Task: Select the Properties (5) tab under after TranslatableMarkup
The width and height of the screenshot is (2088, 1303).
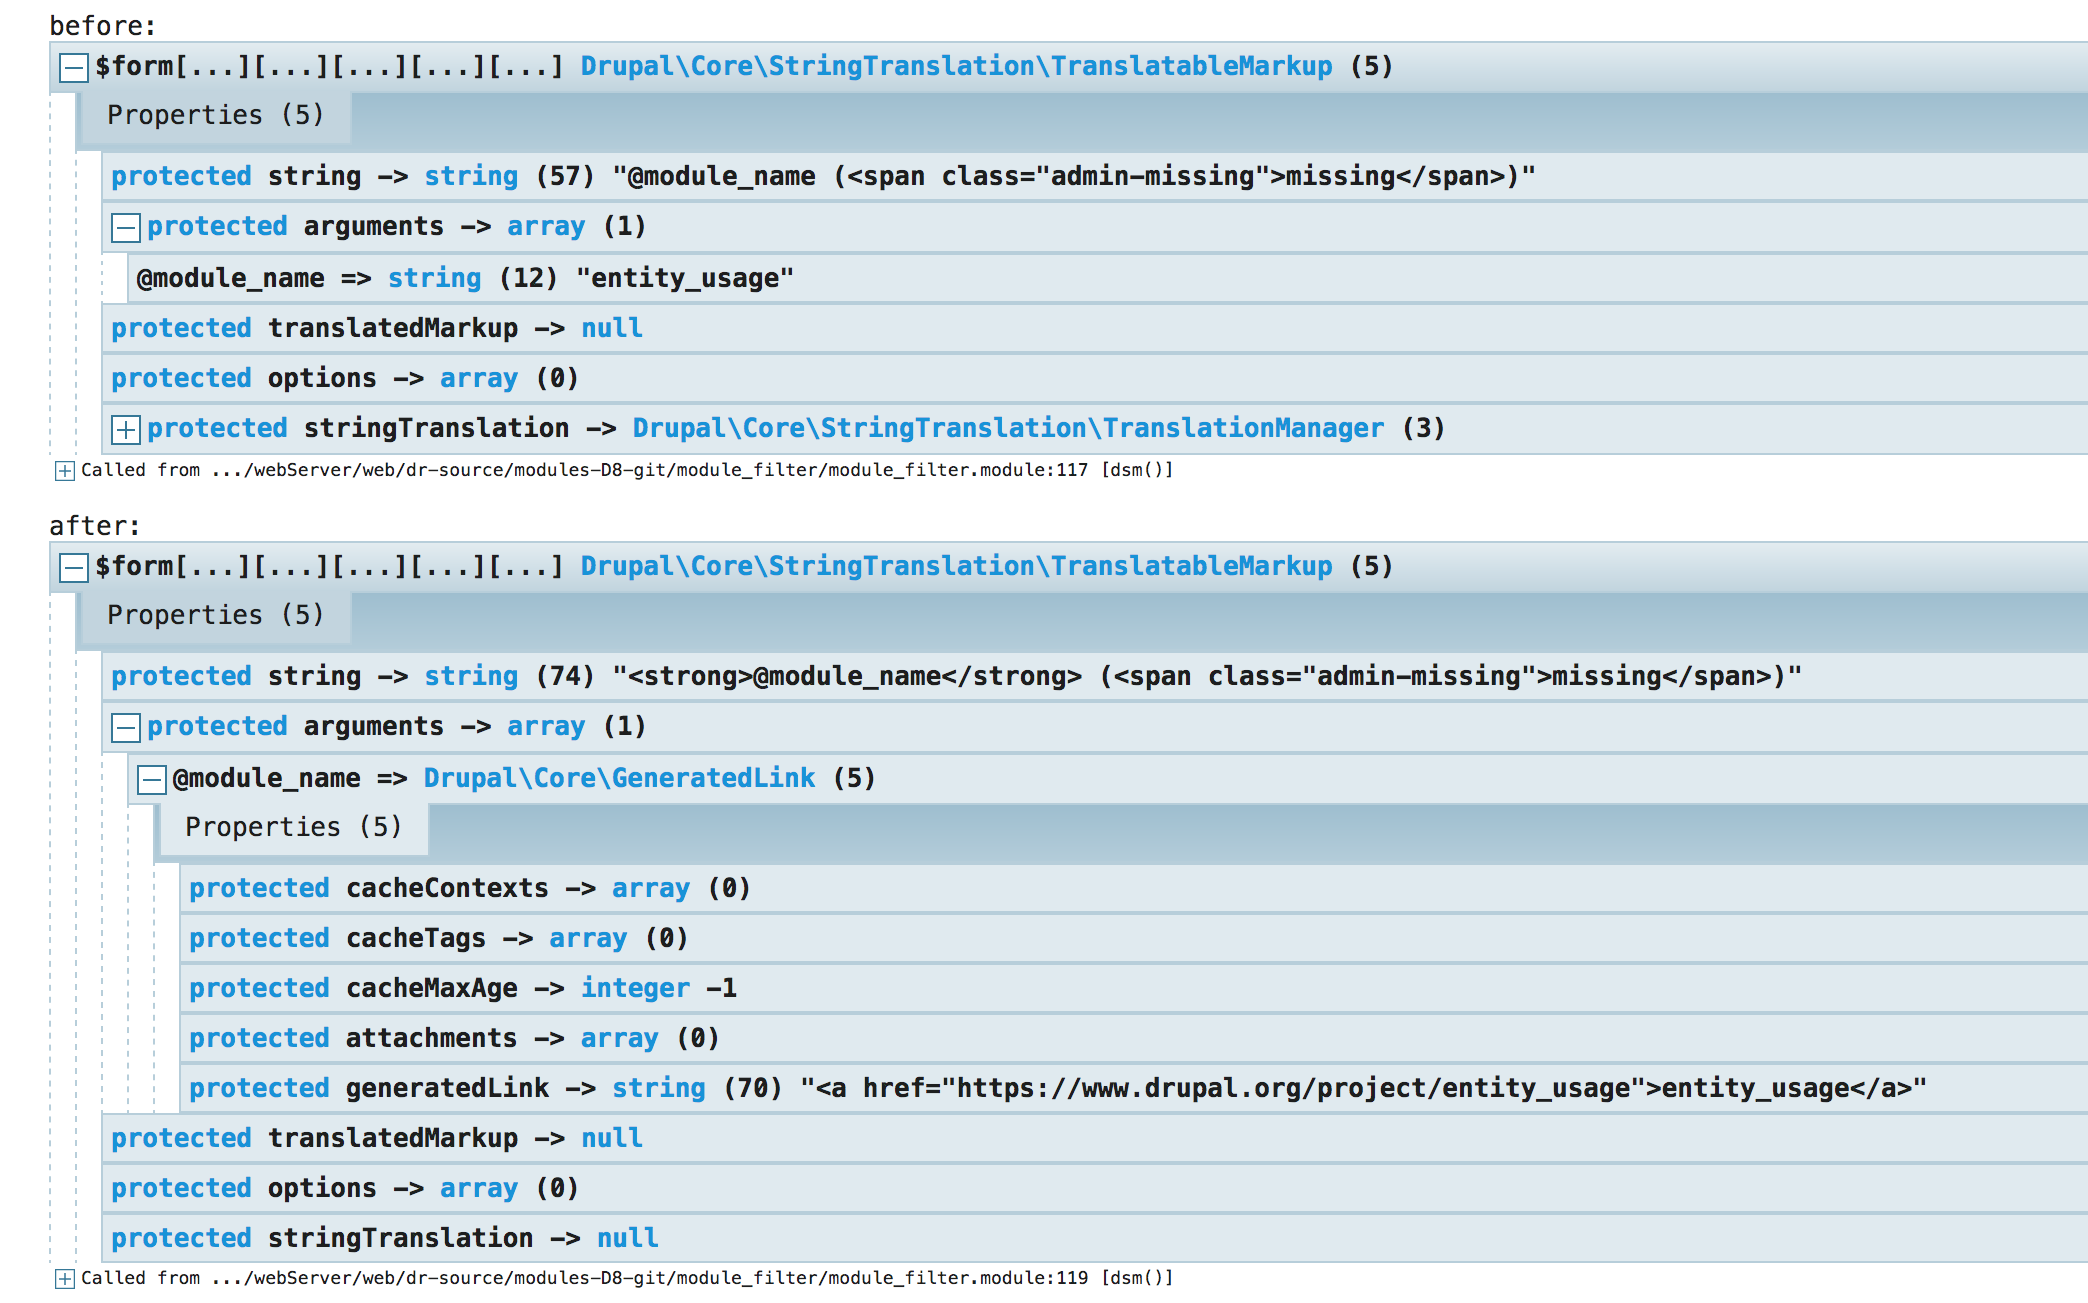Action: coord(215,615)
